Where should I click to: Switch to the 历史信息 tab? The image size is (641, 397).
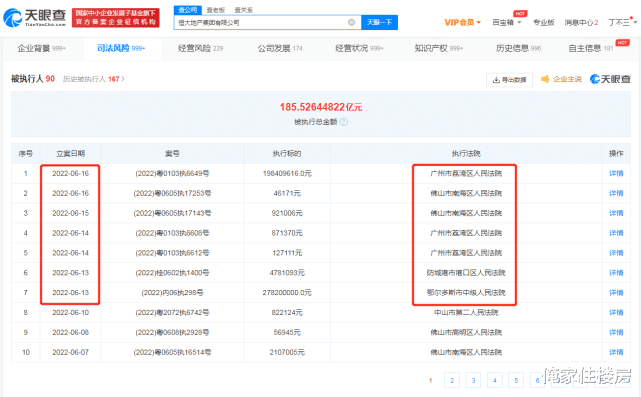tap(518, 48)
